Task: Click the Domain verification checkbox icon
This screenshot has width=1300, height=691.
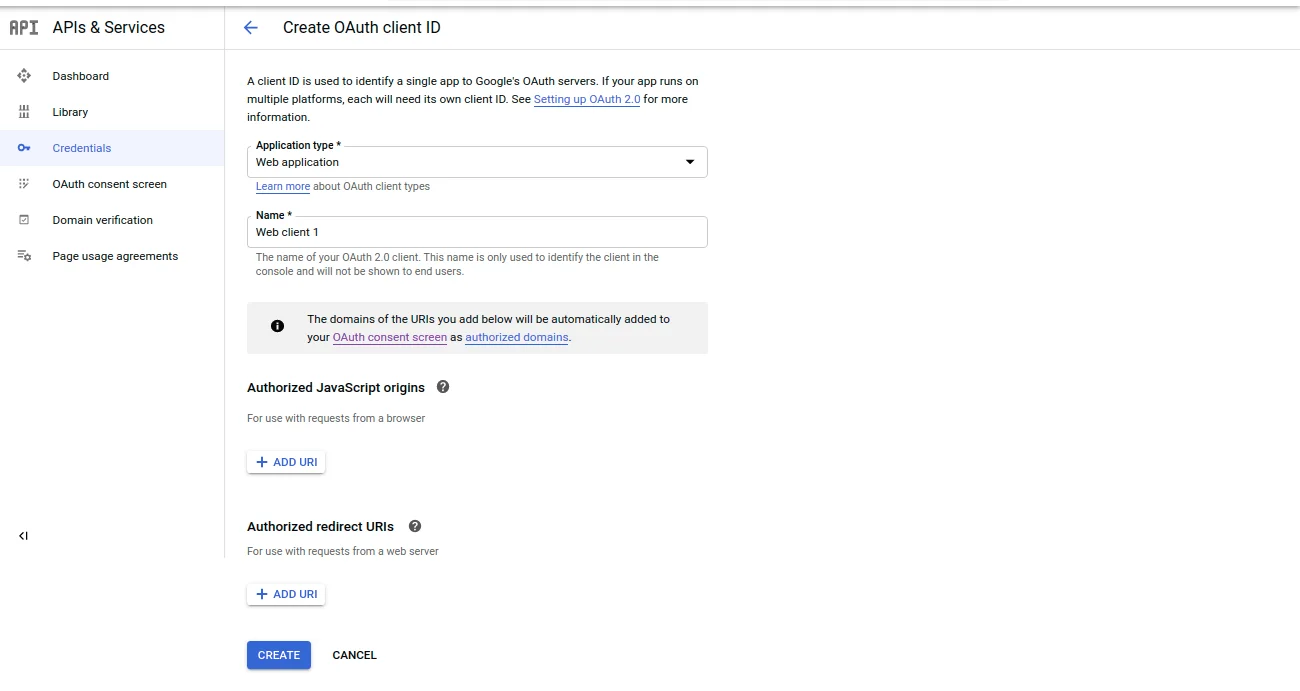Action: pos(24,220)
